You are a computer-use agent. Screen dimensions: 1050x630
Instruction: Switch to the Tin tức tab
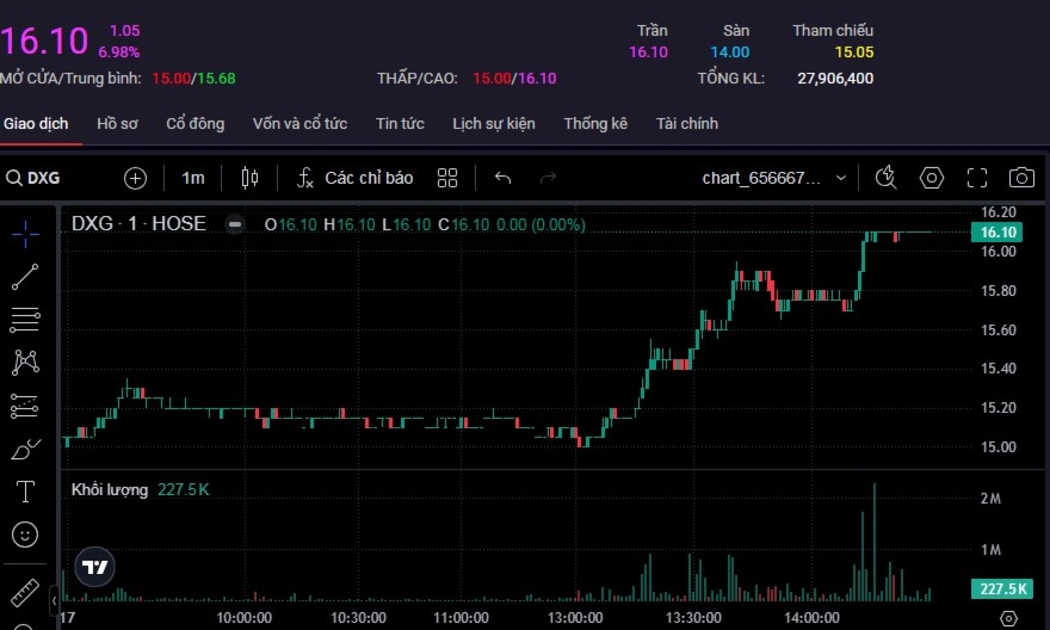coord(400,124)
